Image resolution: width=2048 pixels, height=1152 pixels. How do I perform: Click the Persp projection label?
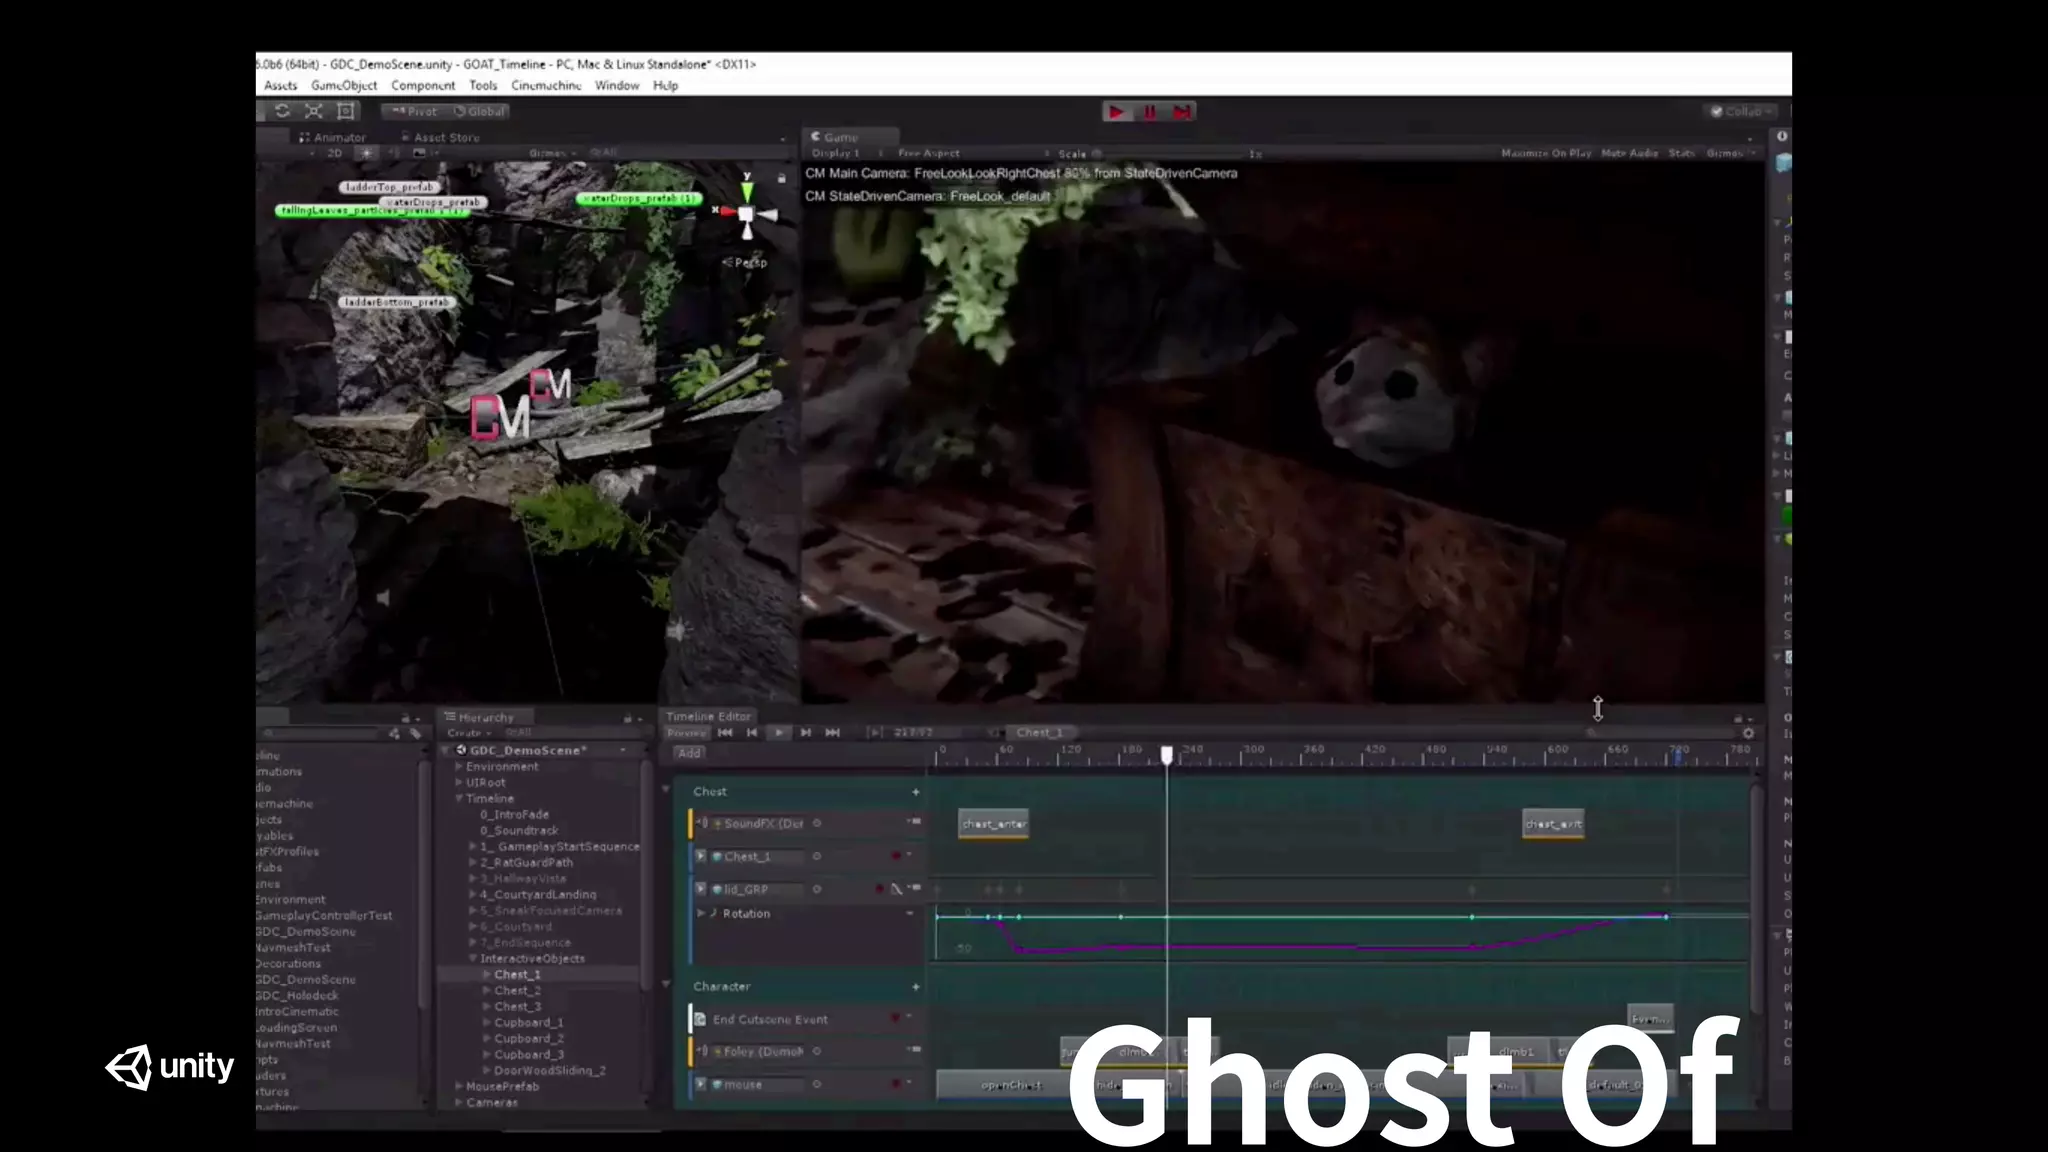click(746, 262)
